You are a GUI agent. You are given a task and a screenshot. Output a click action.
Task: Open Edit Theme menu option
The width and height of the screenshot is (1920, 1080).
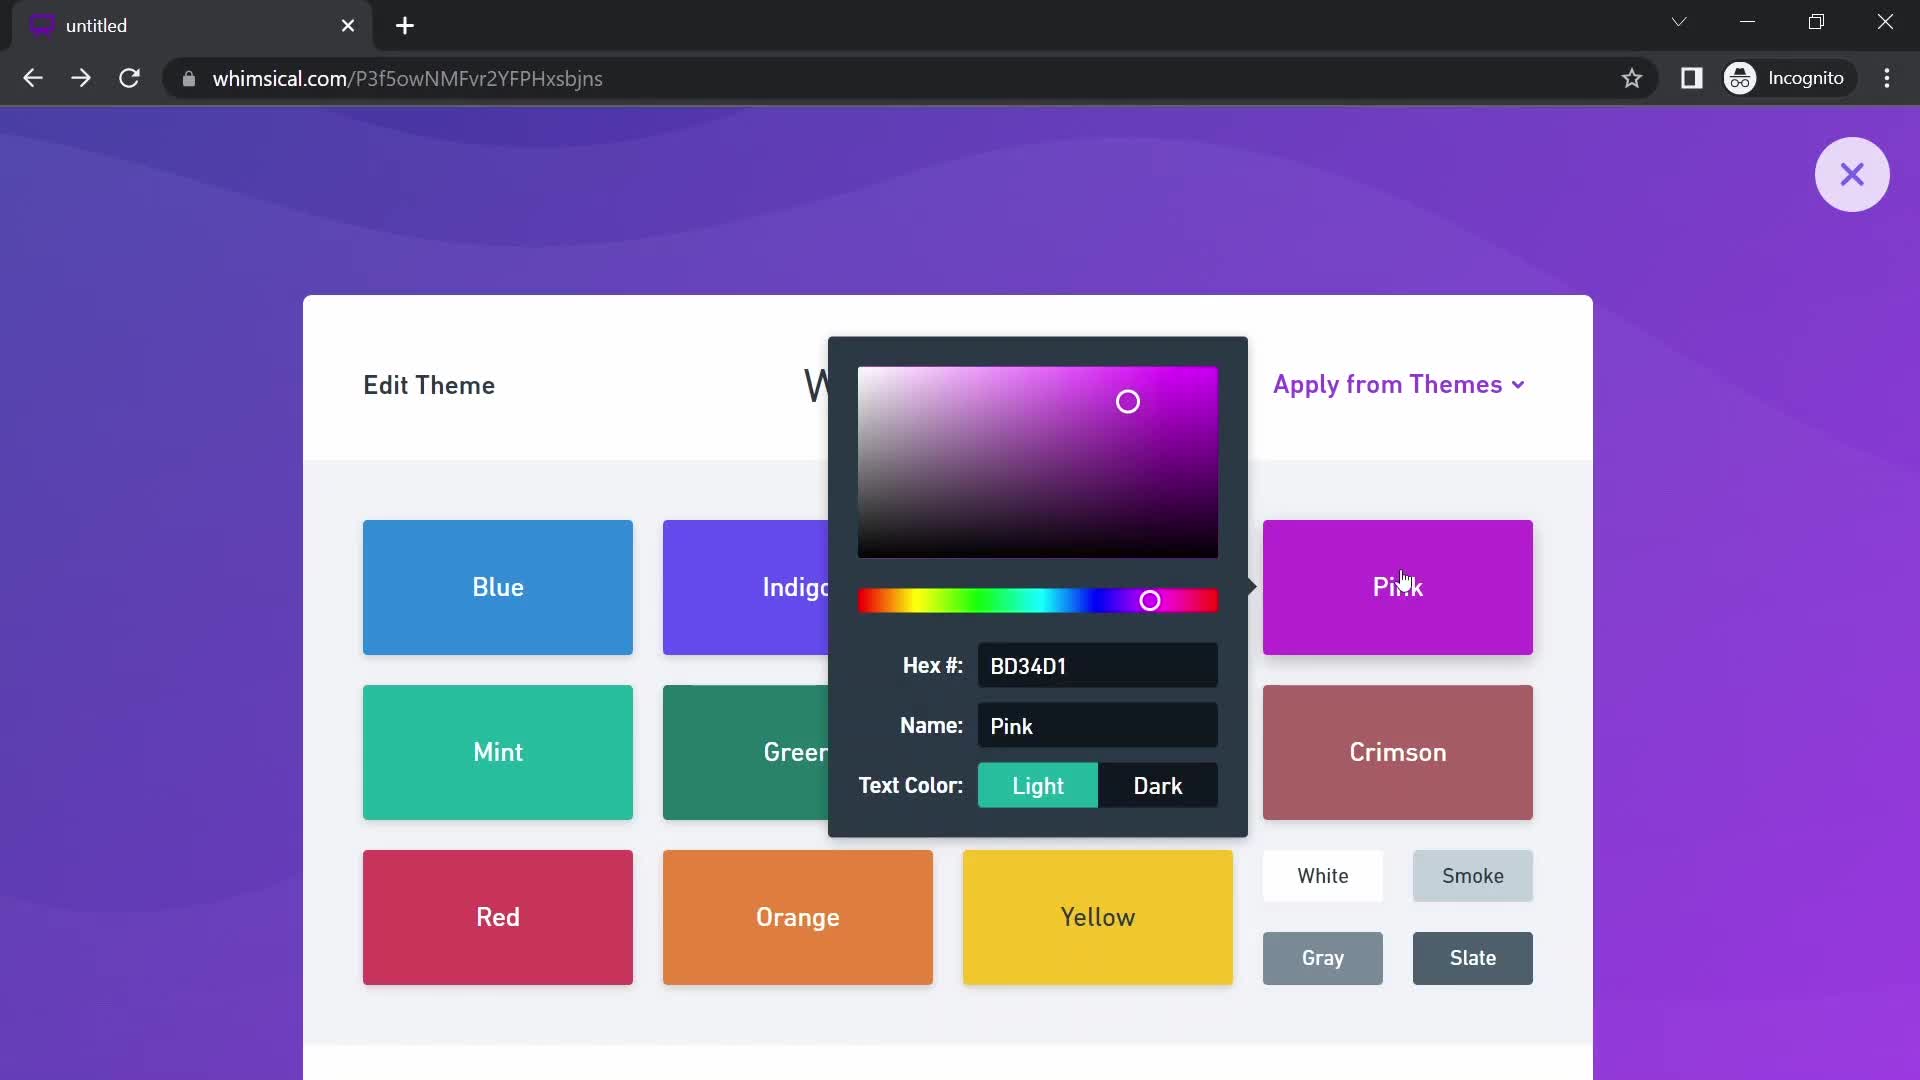(431, 384)
